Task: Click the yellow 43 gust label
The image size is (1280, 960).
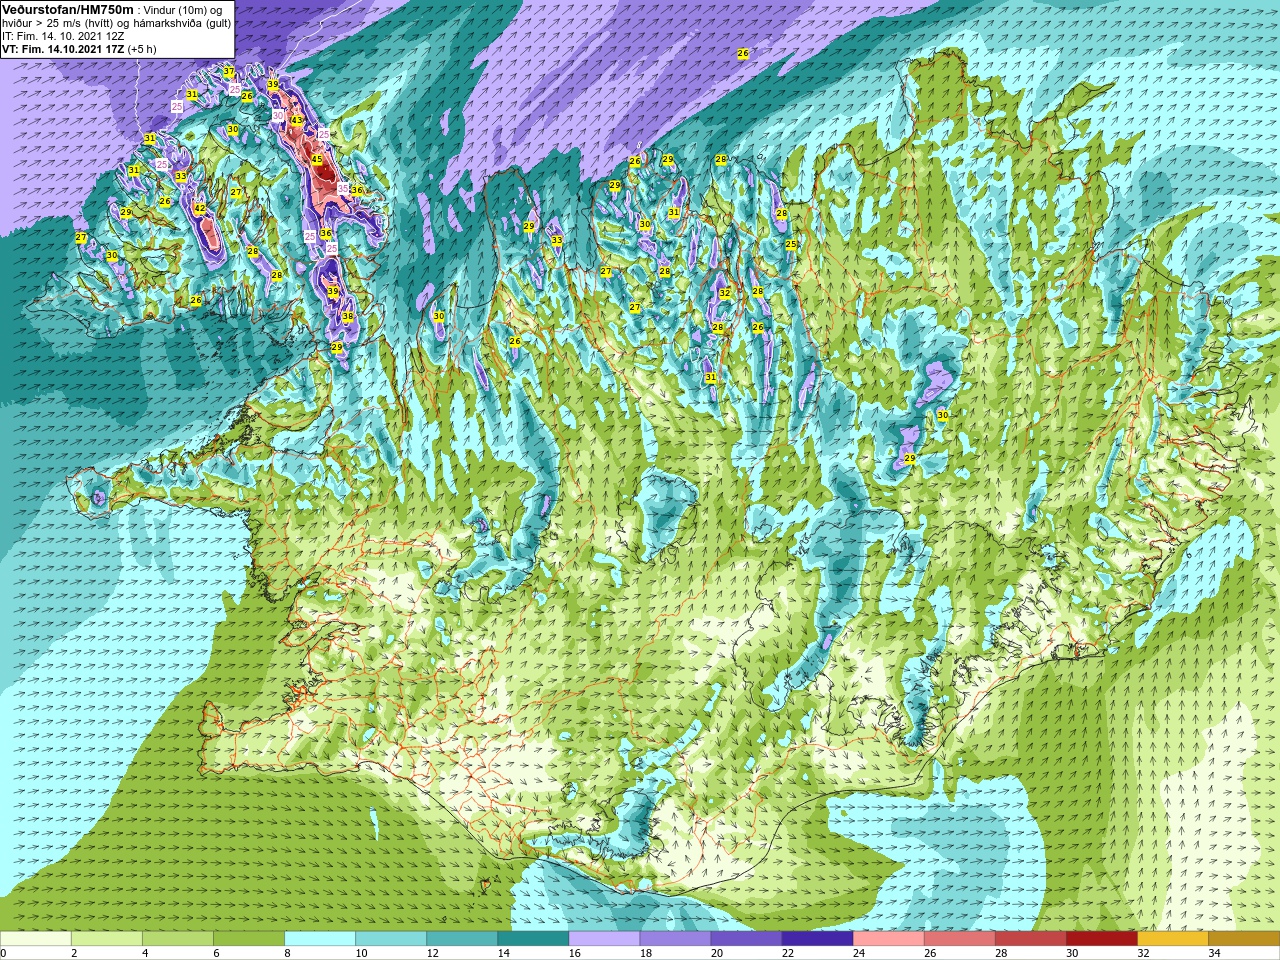Action: 297,120
